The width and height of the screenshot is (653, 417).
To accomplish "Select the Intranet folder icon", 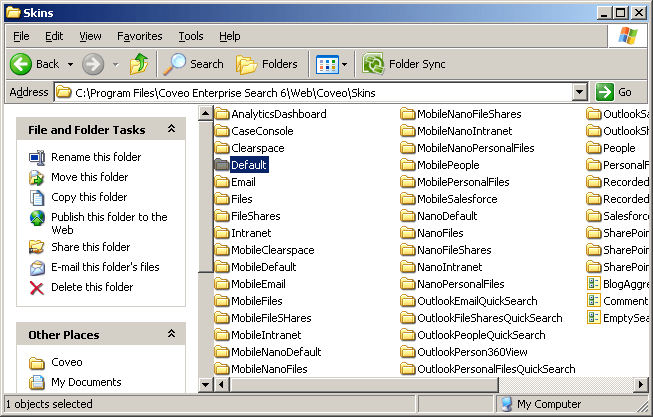I will point(222,233).
